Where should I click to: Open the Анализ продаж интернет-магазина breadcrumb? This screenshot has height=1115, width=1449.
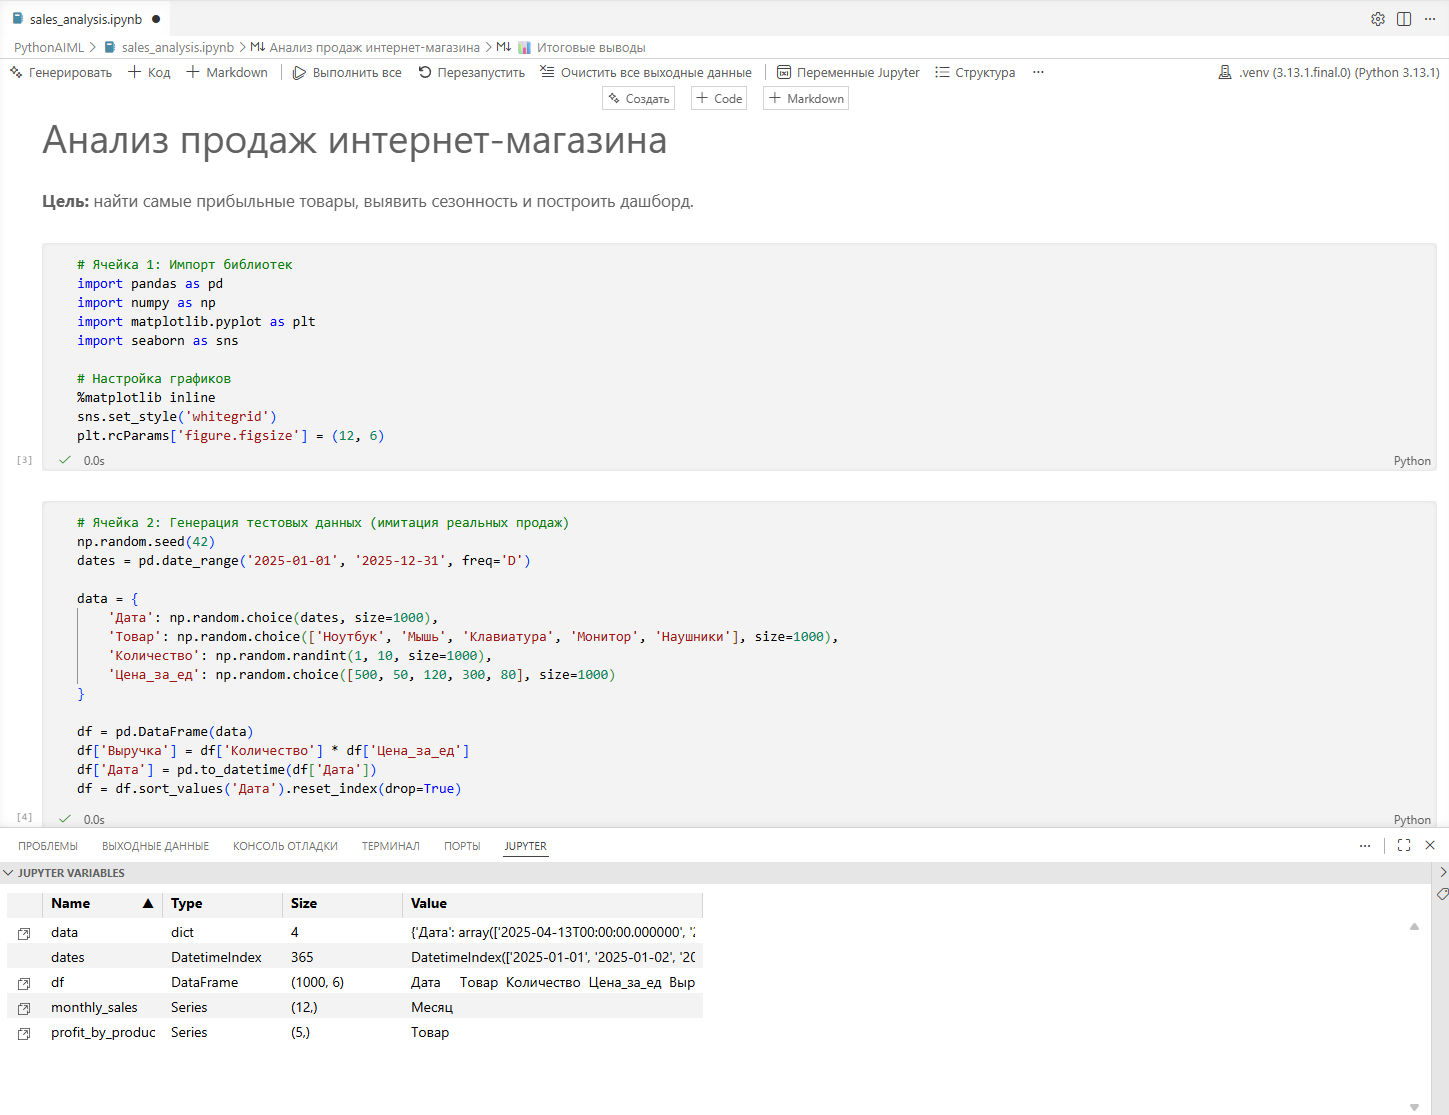[365, 47]
